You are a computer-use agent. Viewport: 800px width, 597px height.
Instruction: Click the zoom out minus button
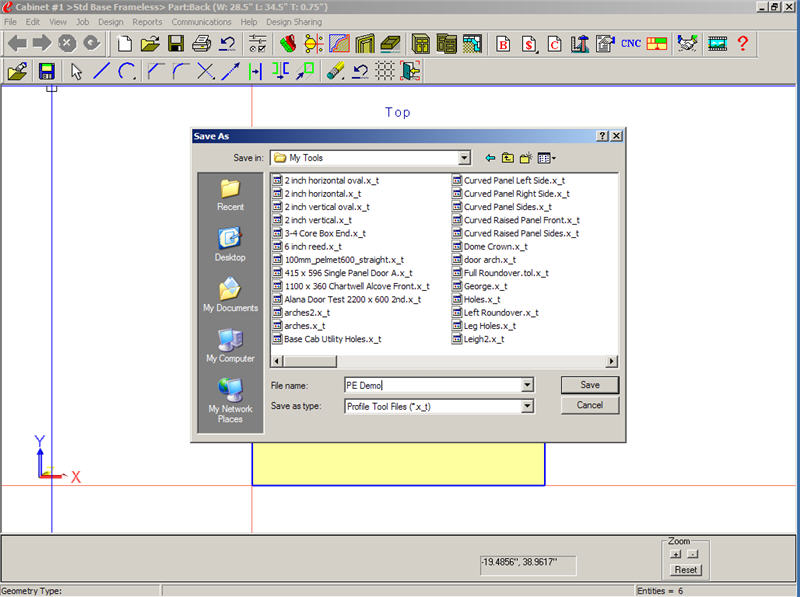[x=692, y=554]
